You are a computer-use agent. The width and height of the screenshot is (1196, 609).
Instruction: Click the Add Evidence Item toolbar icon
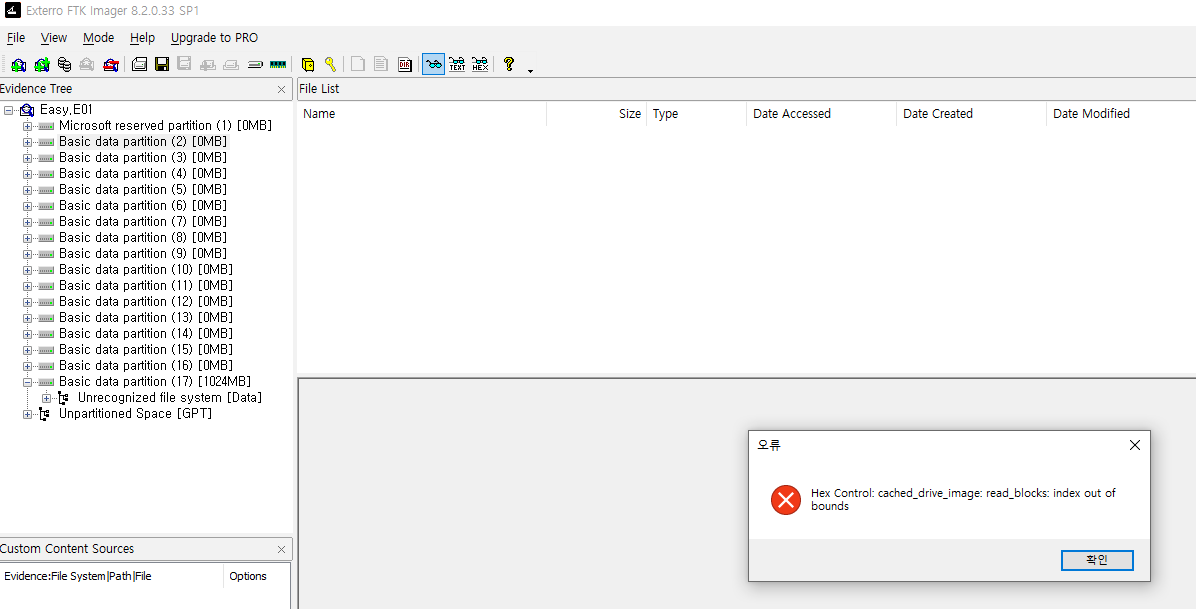[18, 65]
